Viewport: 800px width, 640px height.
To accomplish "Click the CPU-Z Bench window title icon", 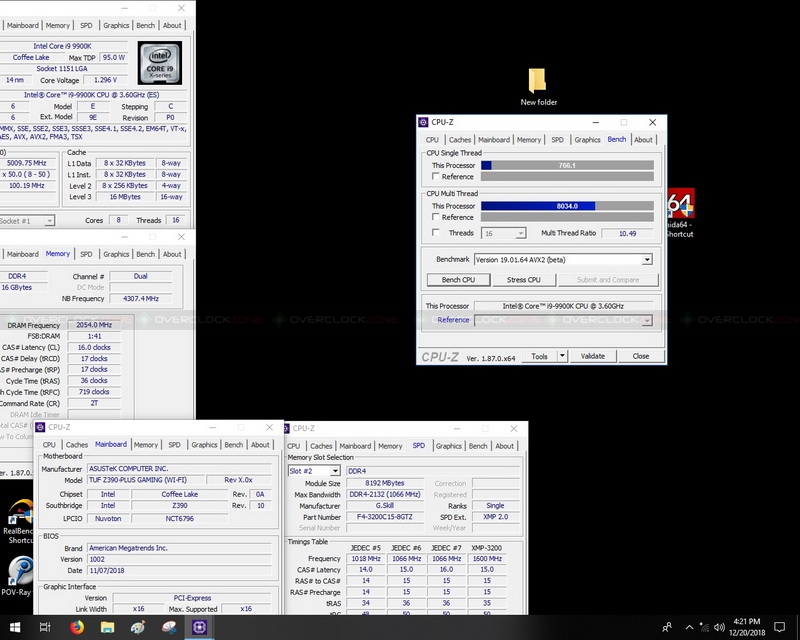I will click(423, 122).
